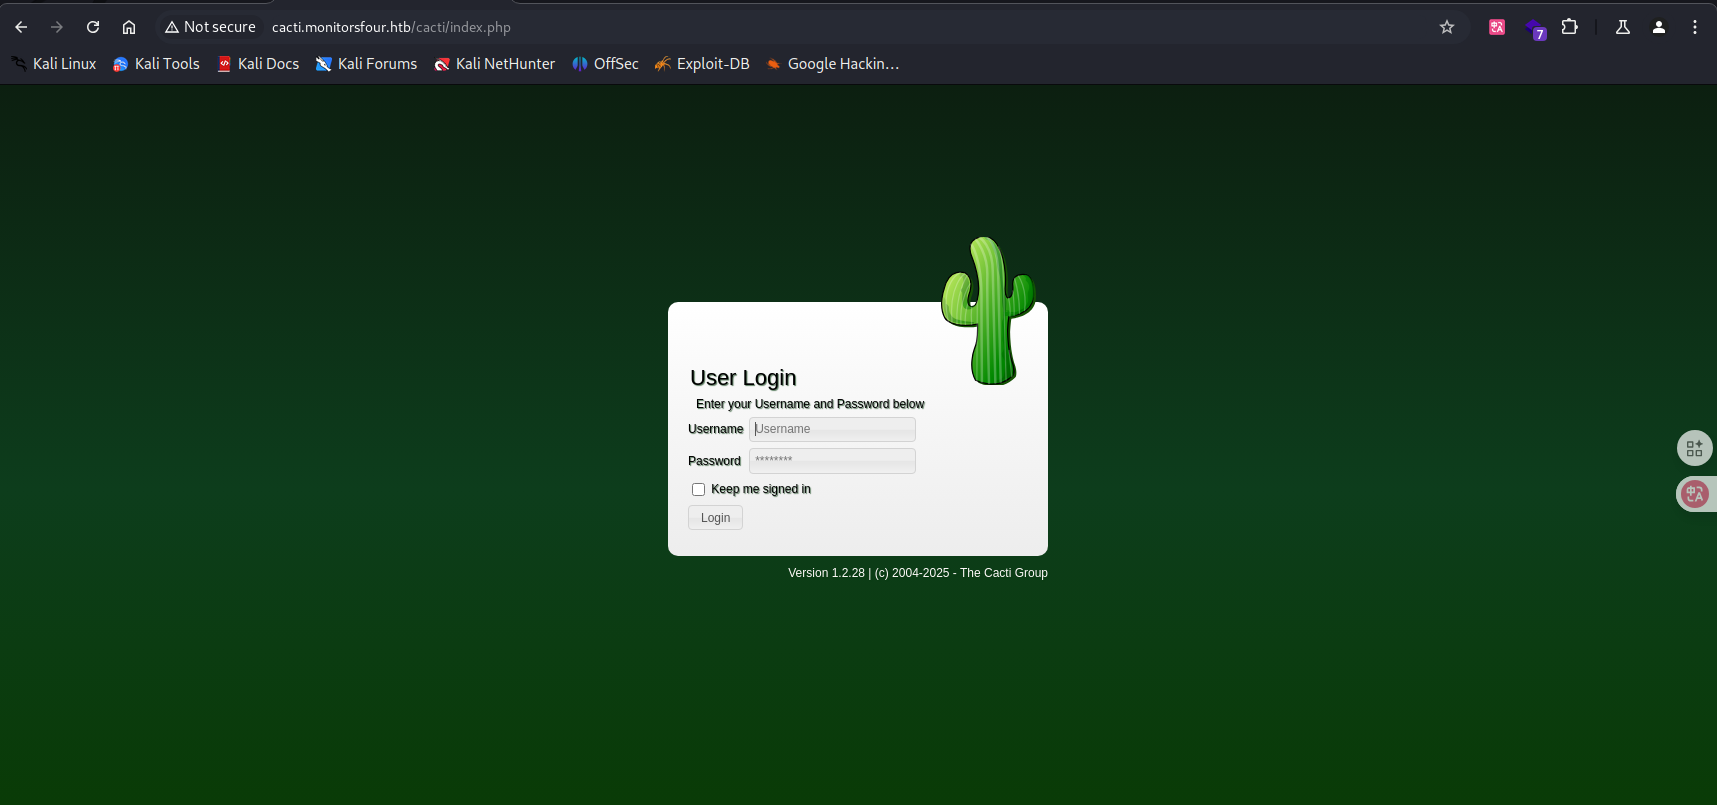
Task: Click the floating translate button on right edge
Action: click(1695, 493)
